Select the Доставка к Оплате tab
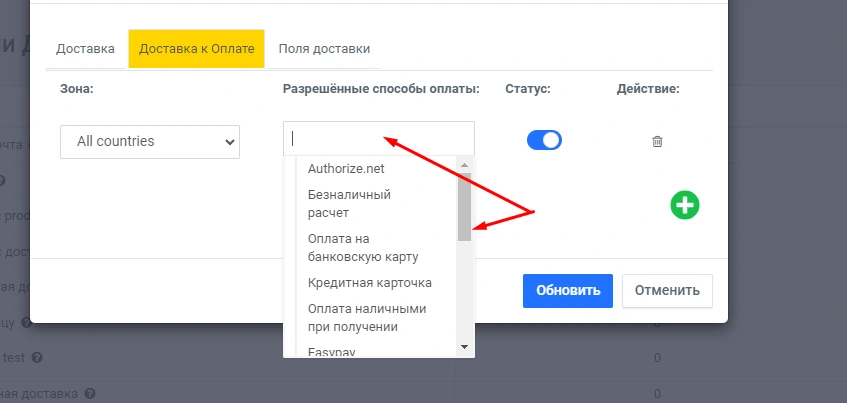Screen dimensions: 847x403 tap(196, 48)
